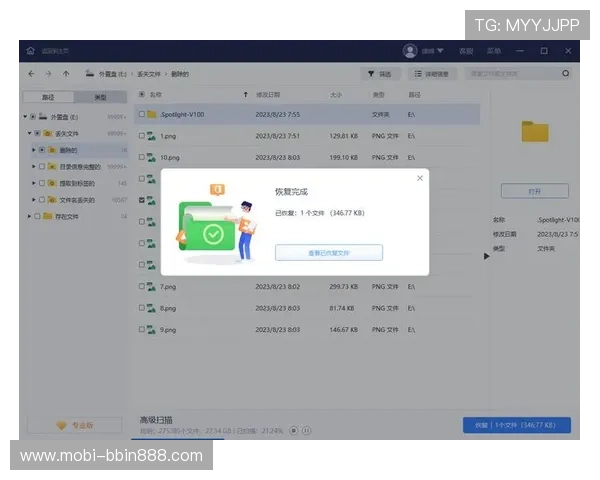Click the 8.png image file icon
Image resolution: width=600 pixels, height=480 pixels.
click(x=152, y=308)
